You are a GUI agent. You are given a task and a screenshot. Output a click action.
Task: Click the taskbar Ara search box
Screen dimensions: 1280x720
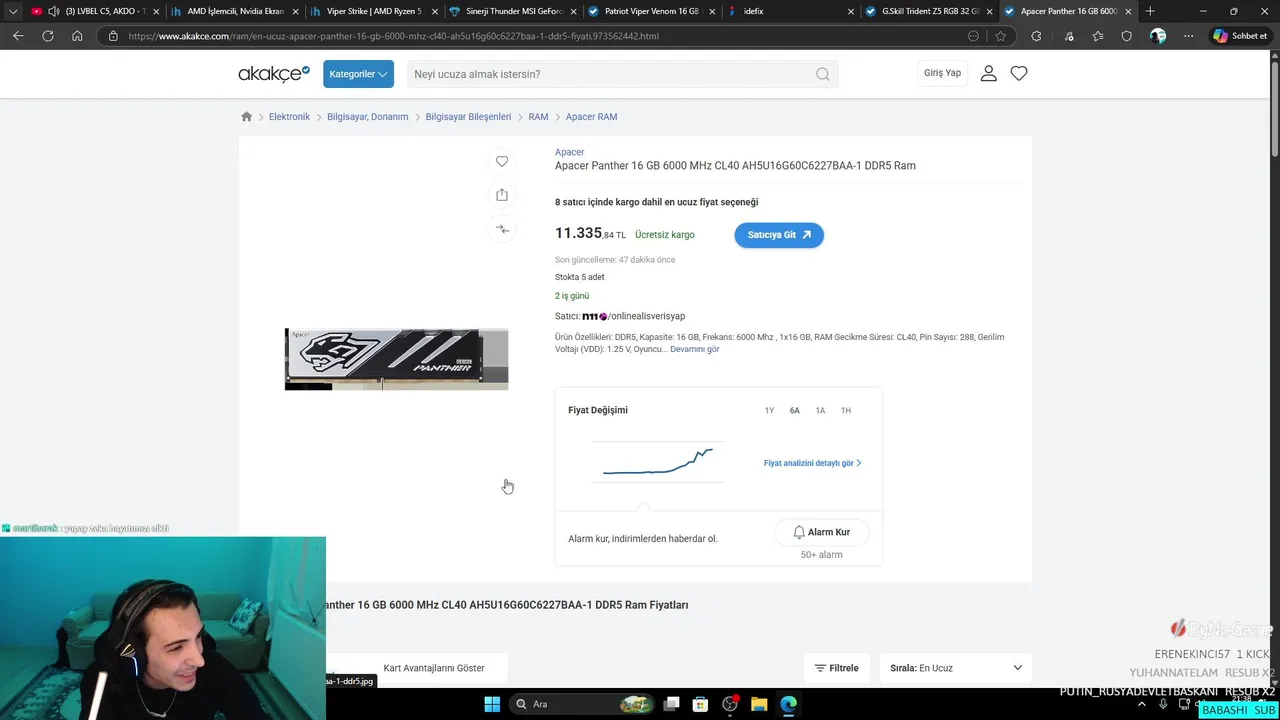pyautogui.click(x=582, y=704)
